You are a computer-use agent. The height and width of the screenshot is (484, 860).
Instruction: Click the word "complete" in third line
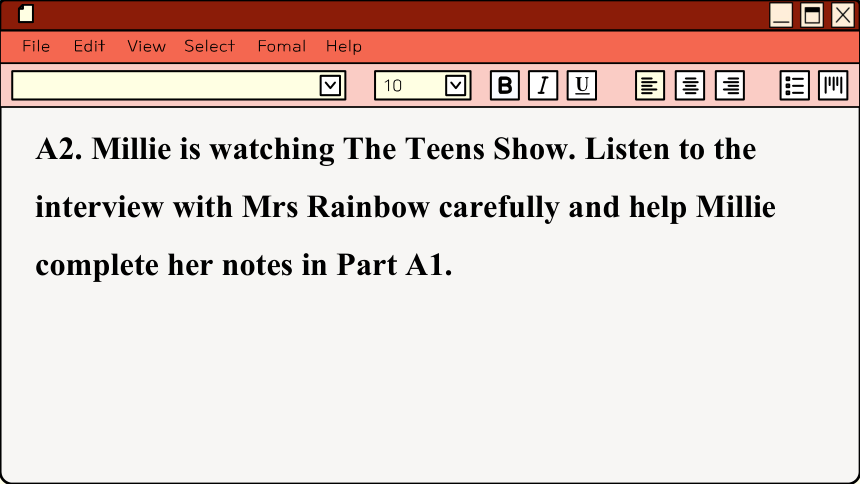[97, 266]
